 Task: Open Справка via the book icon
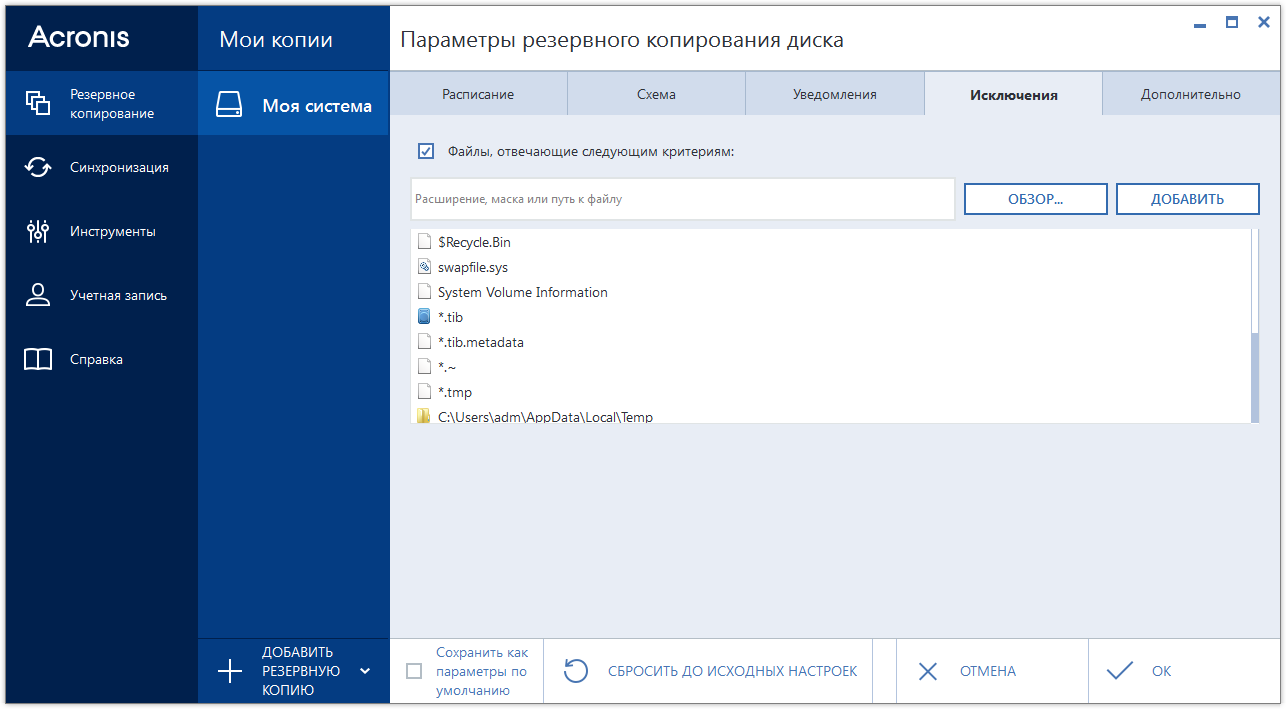pyautogui.click(x=37, y=359)
